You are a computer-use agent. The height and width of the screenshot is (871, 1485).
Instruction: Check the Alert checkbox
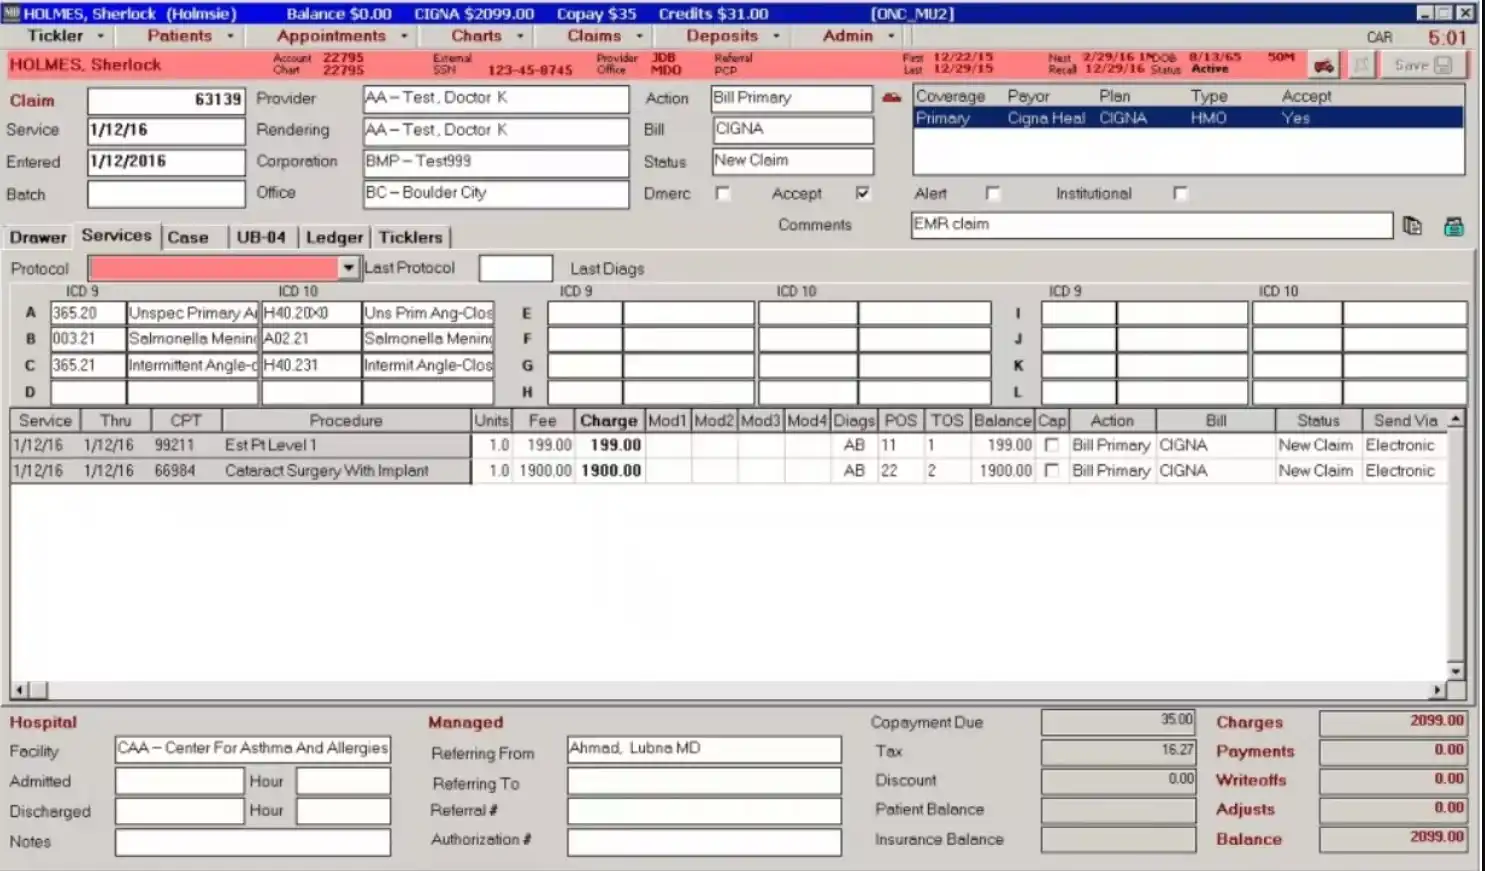pyautogui.click(x=993, y=192)
